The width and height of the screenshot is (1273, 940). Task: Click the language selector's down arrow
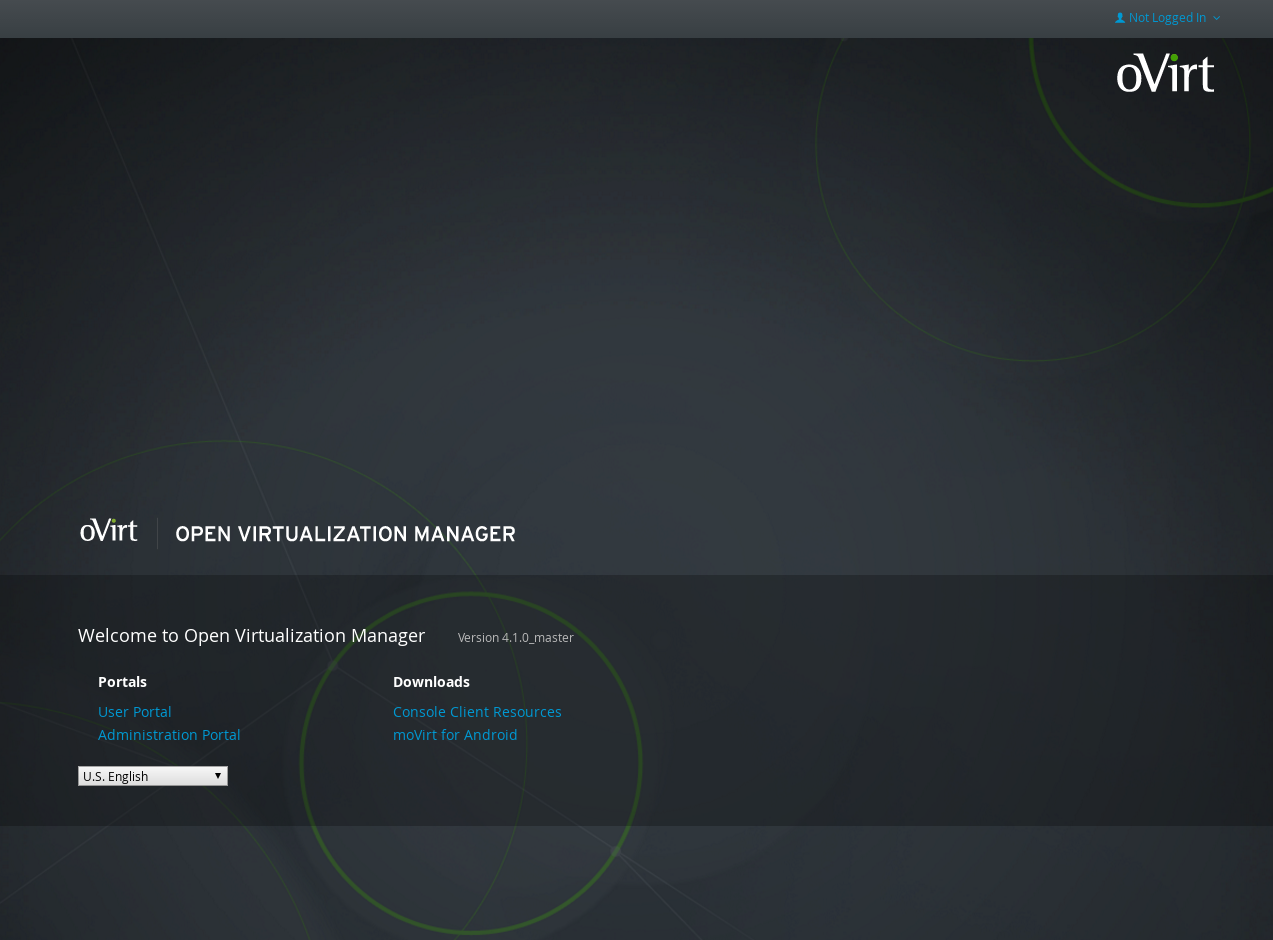218,776
